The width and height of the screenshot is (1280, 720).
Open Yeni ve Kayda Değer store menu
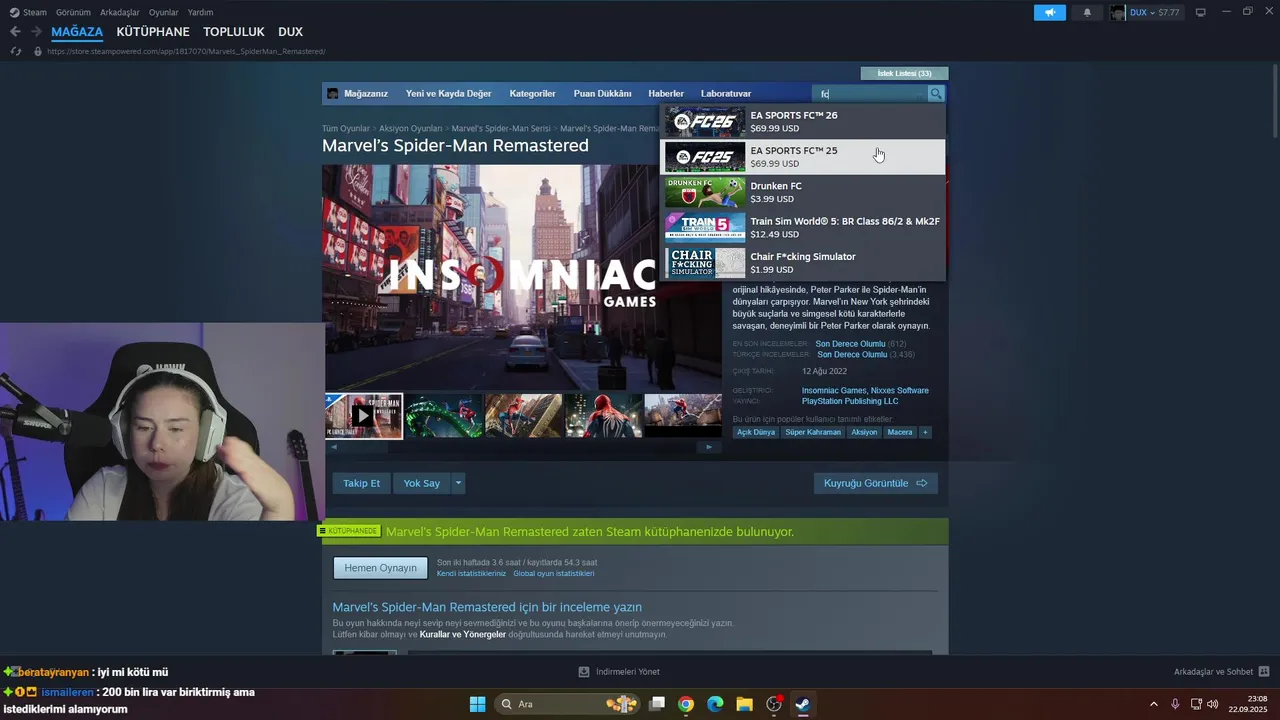[448, 93]
